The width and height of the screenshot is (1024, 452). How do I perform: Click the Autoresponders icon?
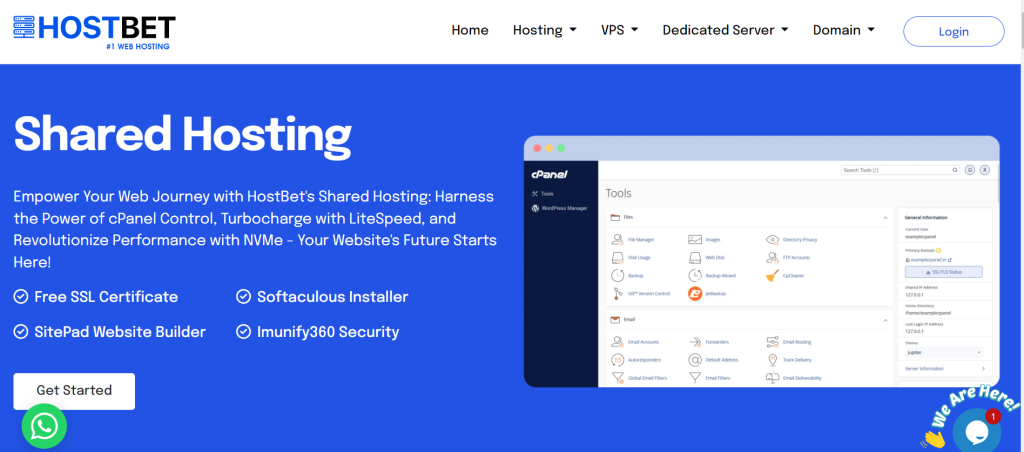617,360
